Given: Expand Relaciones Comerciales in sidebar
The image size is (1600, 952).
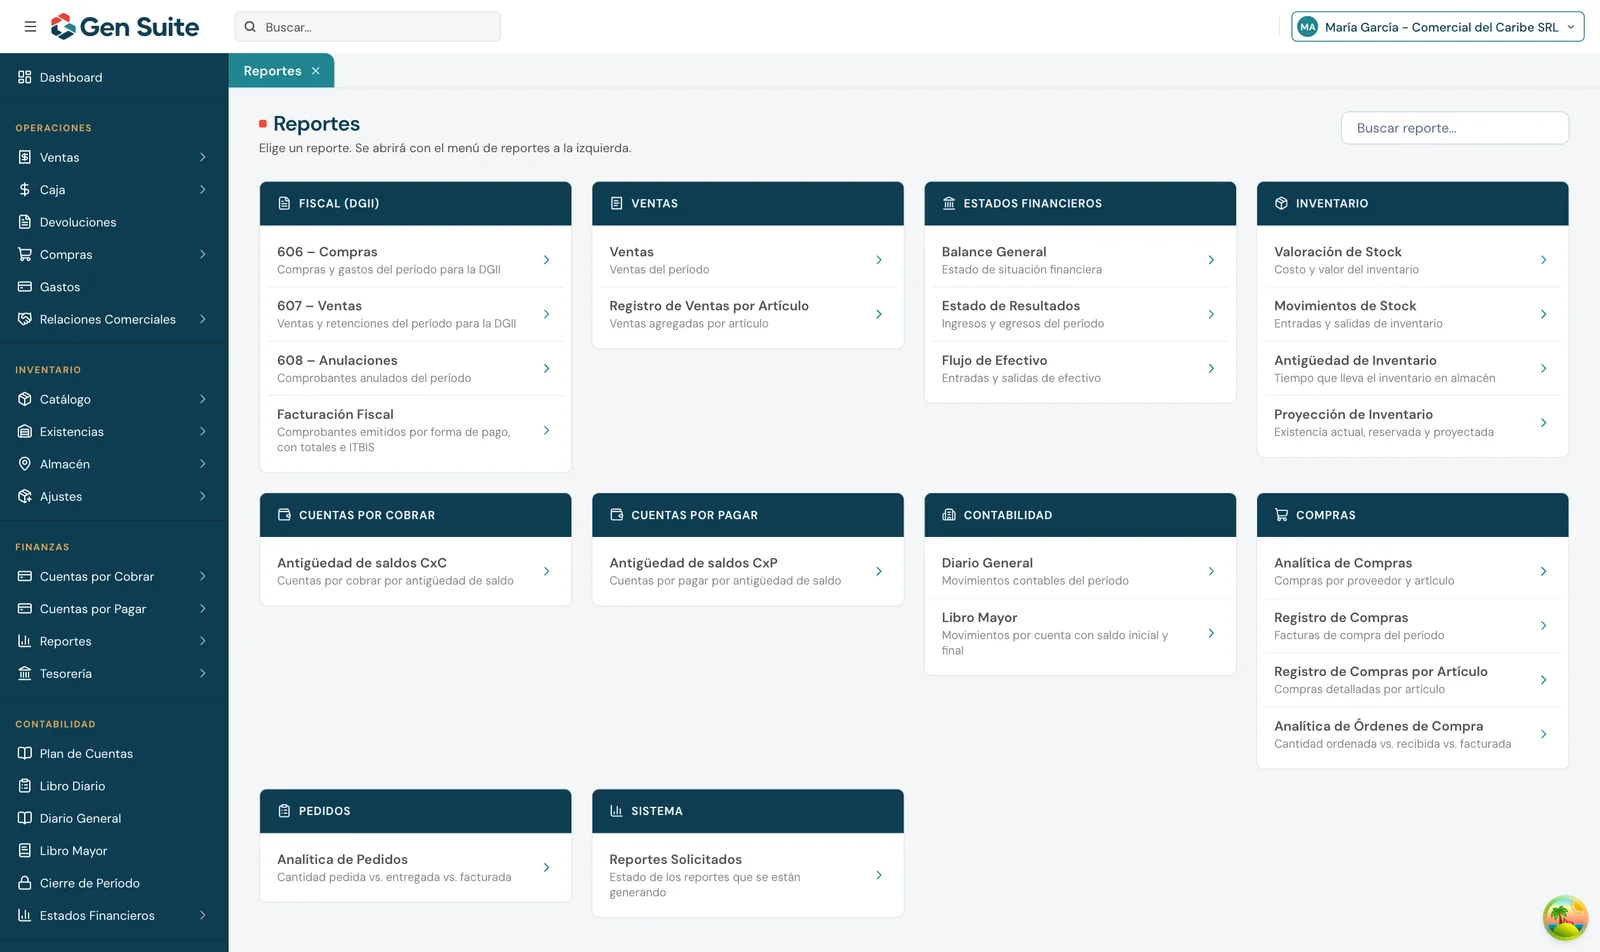Looking at the screenshot, I should [x=114, y=319].
